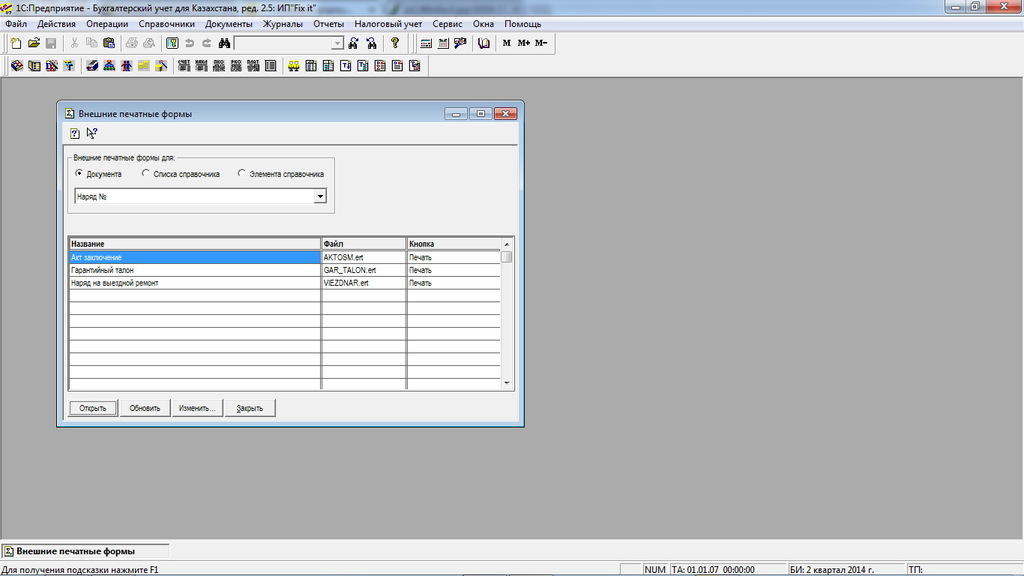The width and height of the screenshot is (1024, 576).
Task: Select the Элемента справочника radio button
Action: pos(242,174)
